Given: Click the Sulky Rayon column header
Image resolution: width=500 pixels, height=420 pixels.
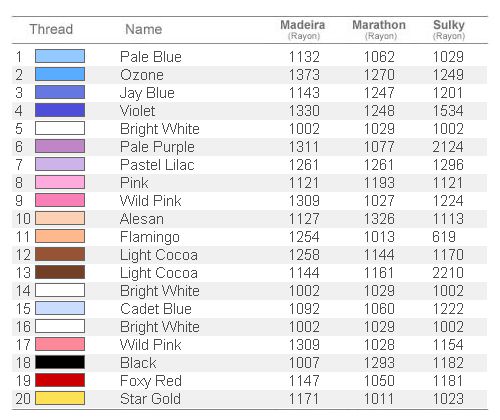Looking at the screenshot, I should pos(449,29).
